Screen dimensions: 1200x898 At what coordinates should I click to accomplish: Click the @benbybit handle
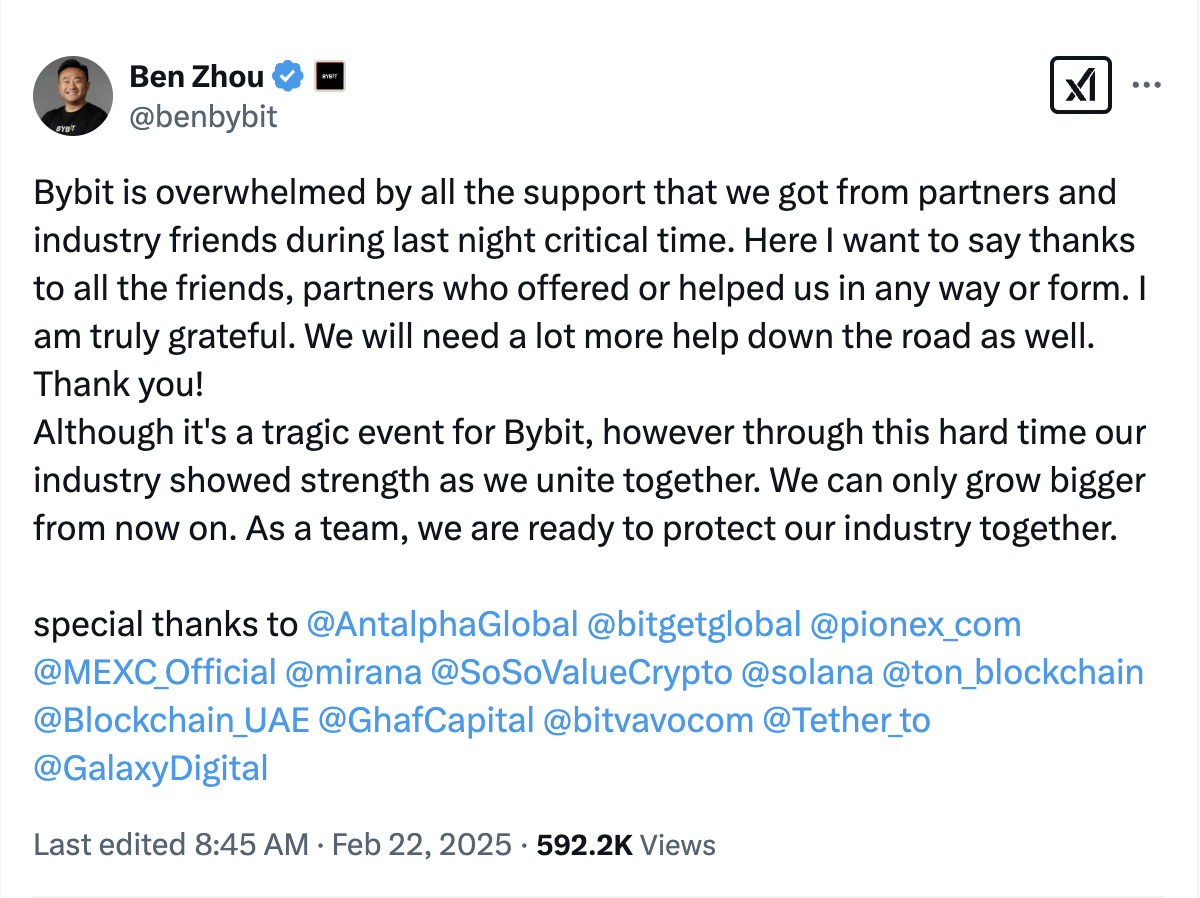pos(204,117)
